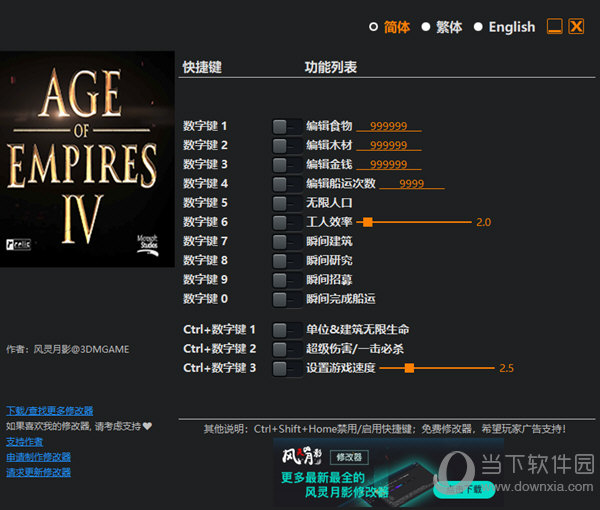Screen dimensions: 600x510
Task: Select the 繁体 language radio button
Action: point(426,27)
